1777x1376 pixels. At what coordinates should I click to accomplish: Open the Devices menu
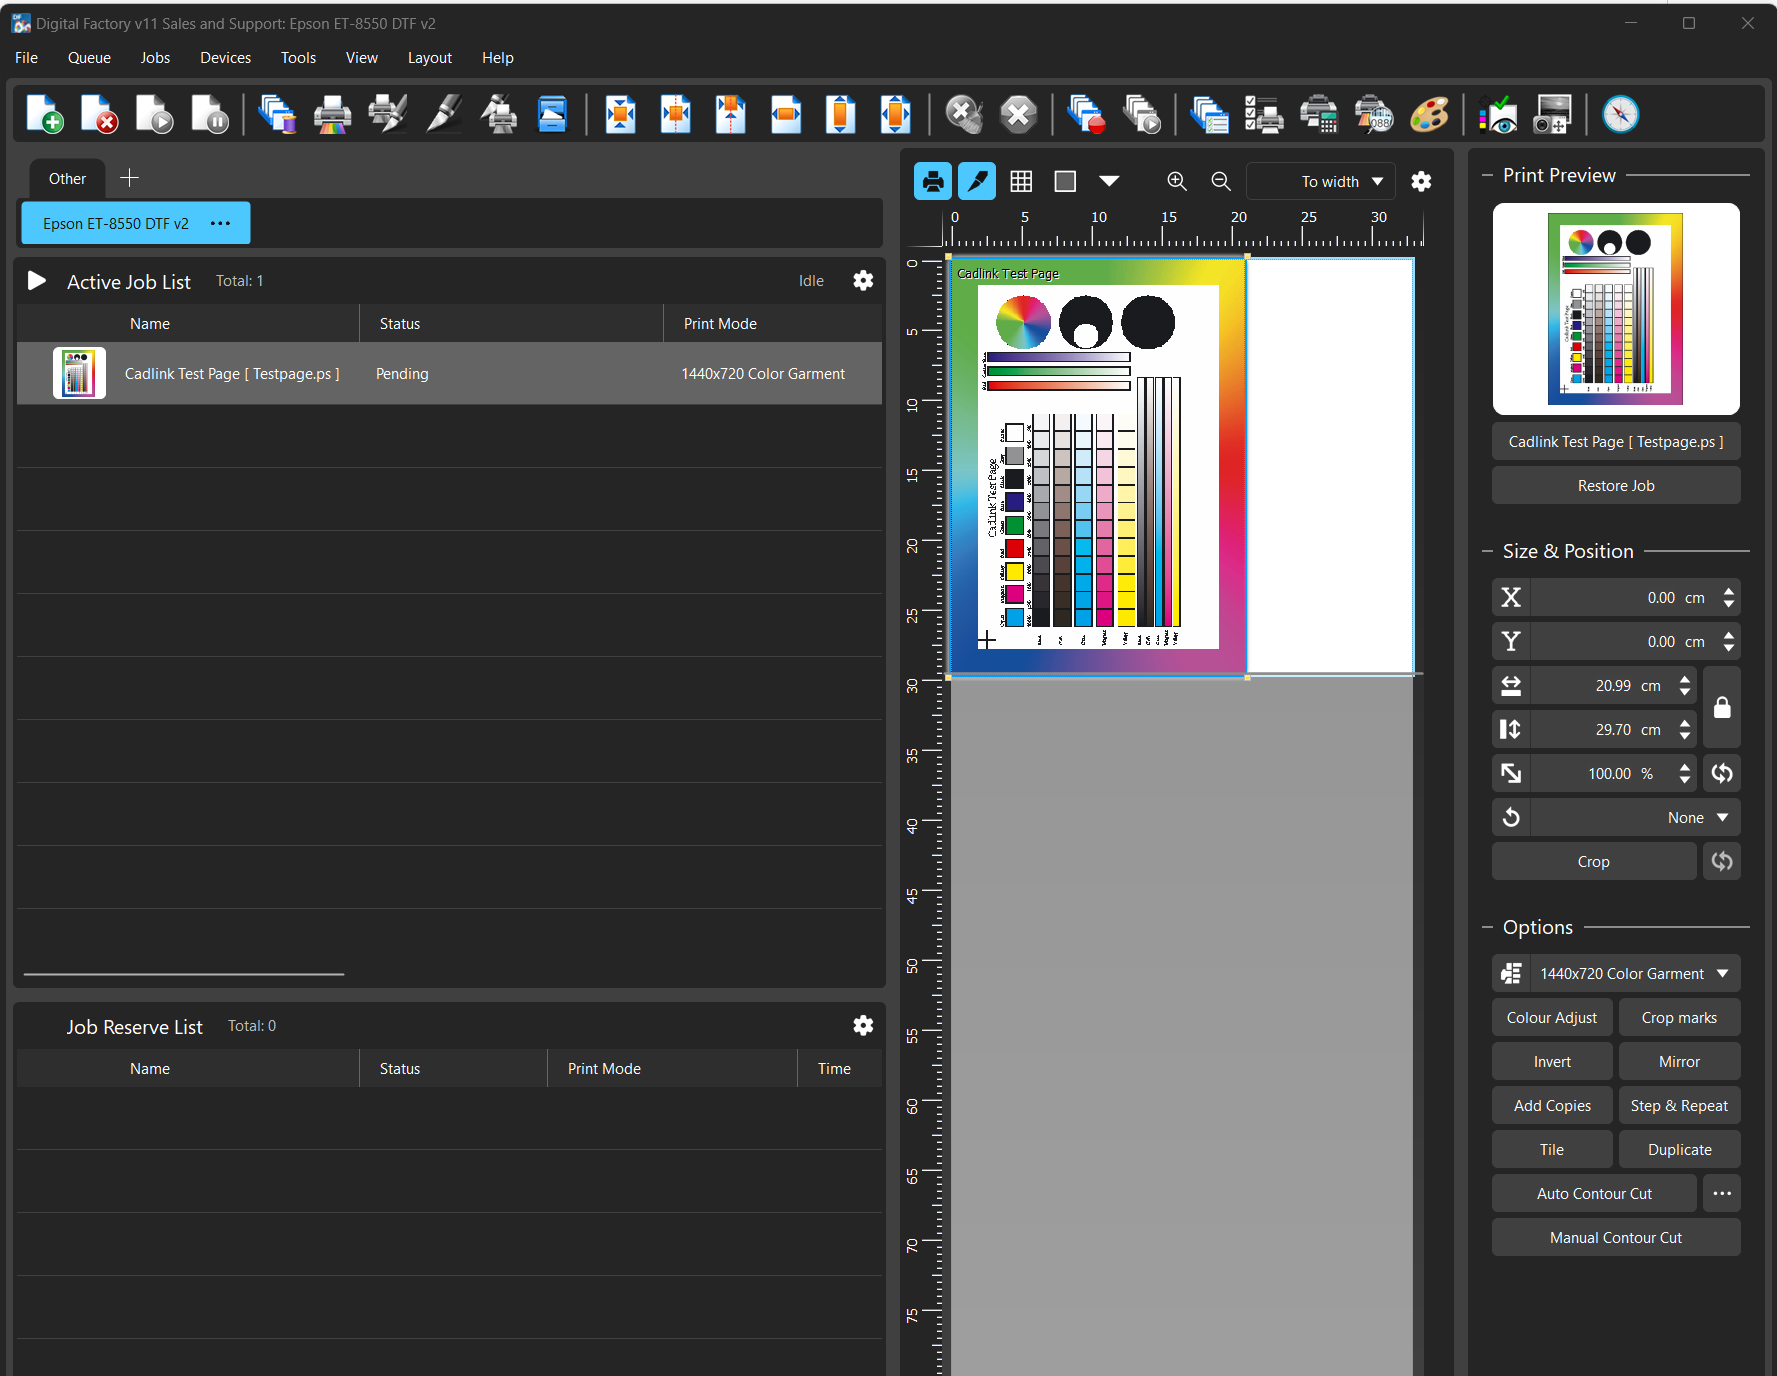coord(225,57)
